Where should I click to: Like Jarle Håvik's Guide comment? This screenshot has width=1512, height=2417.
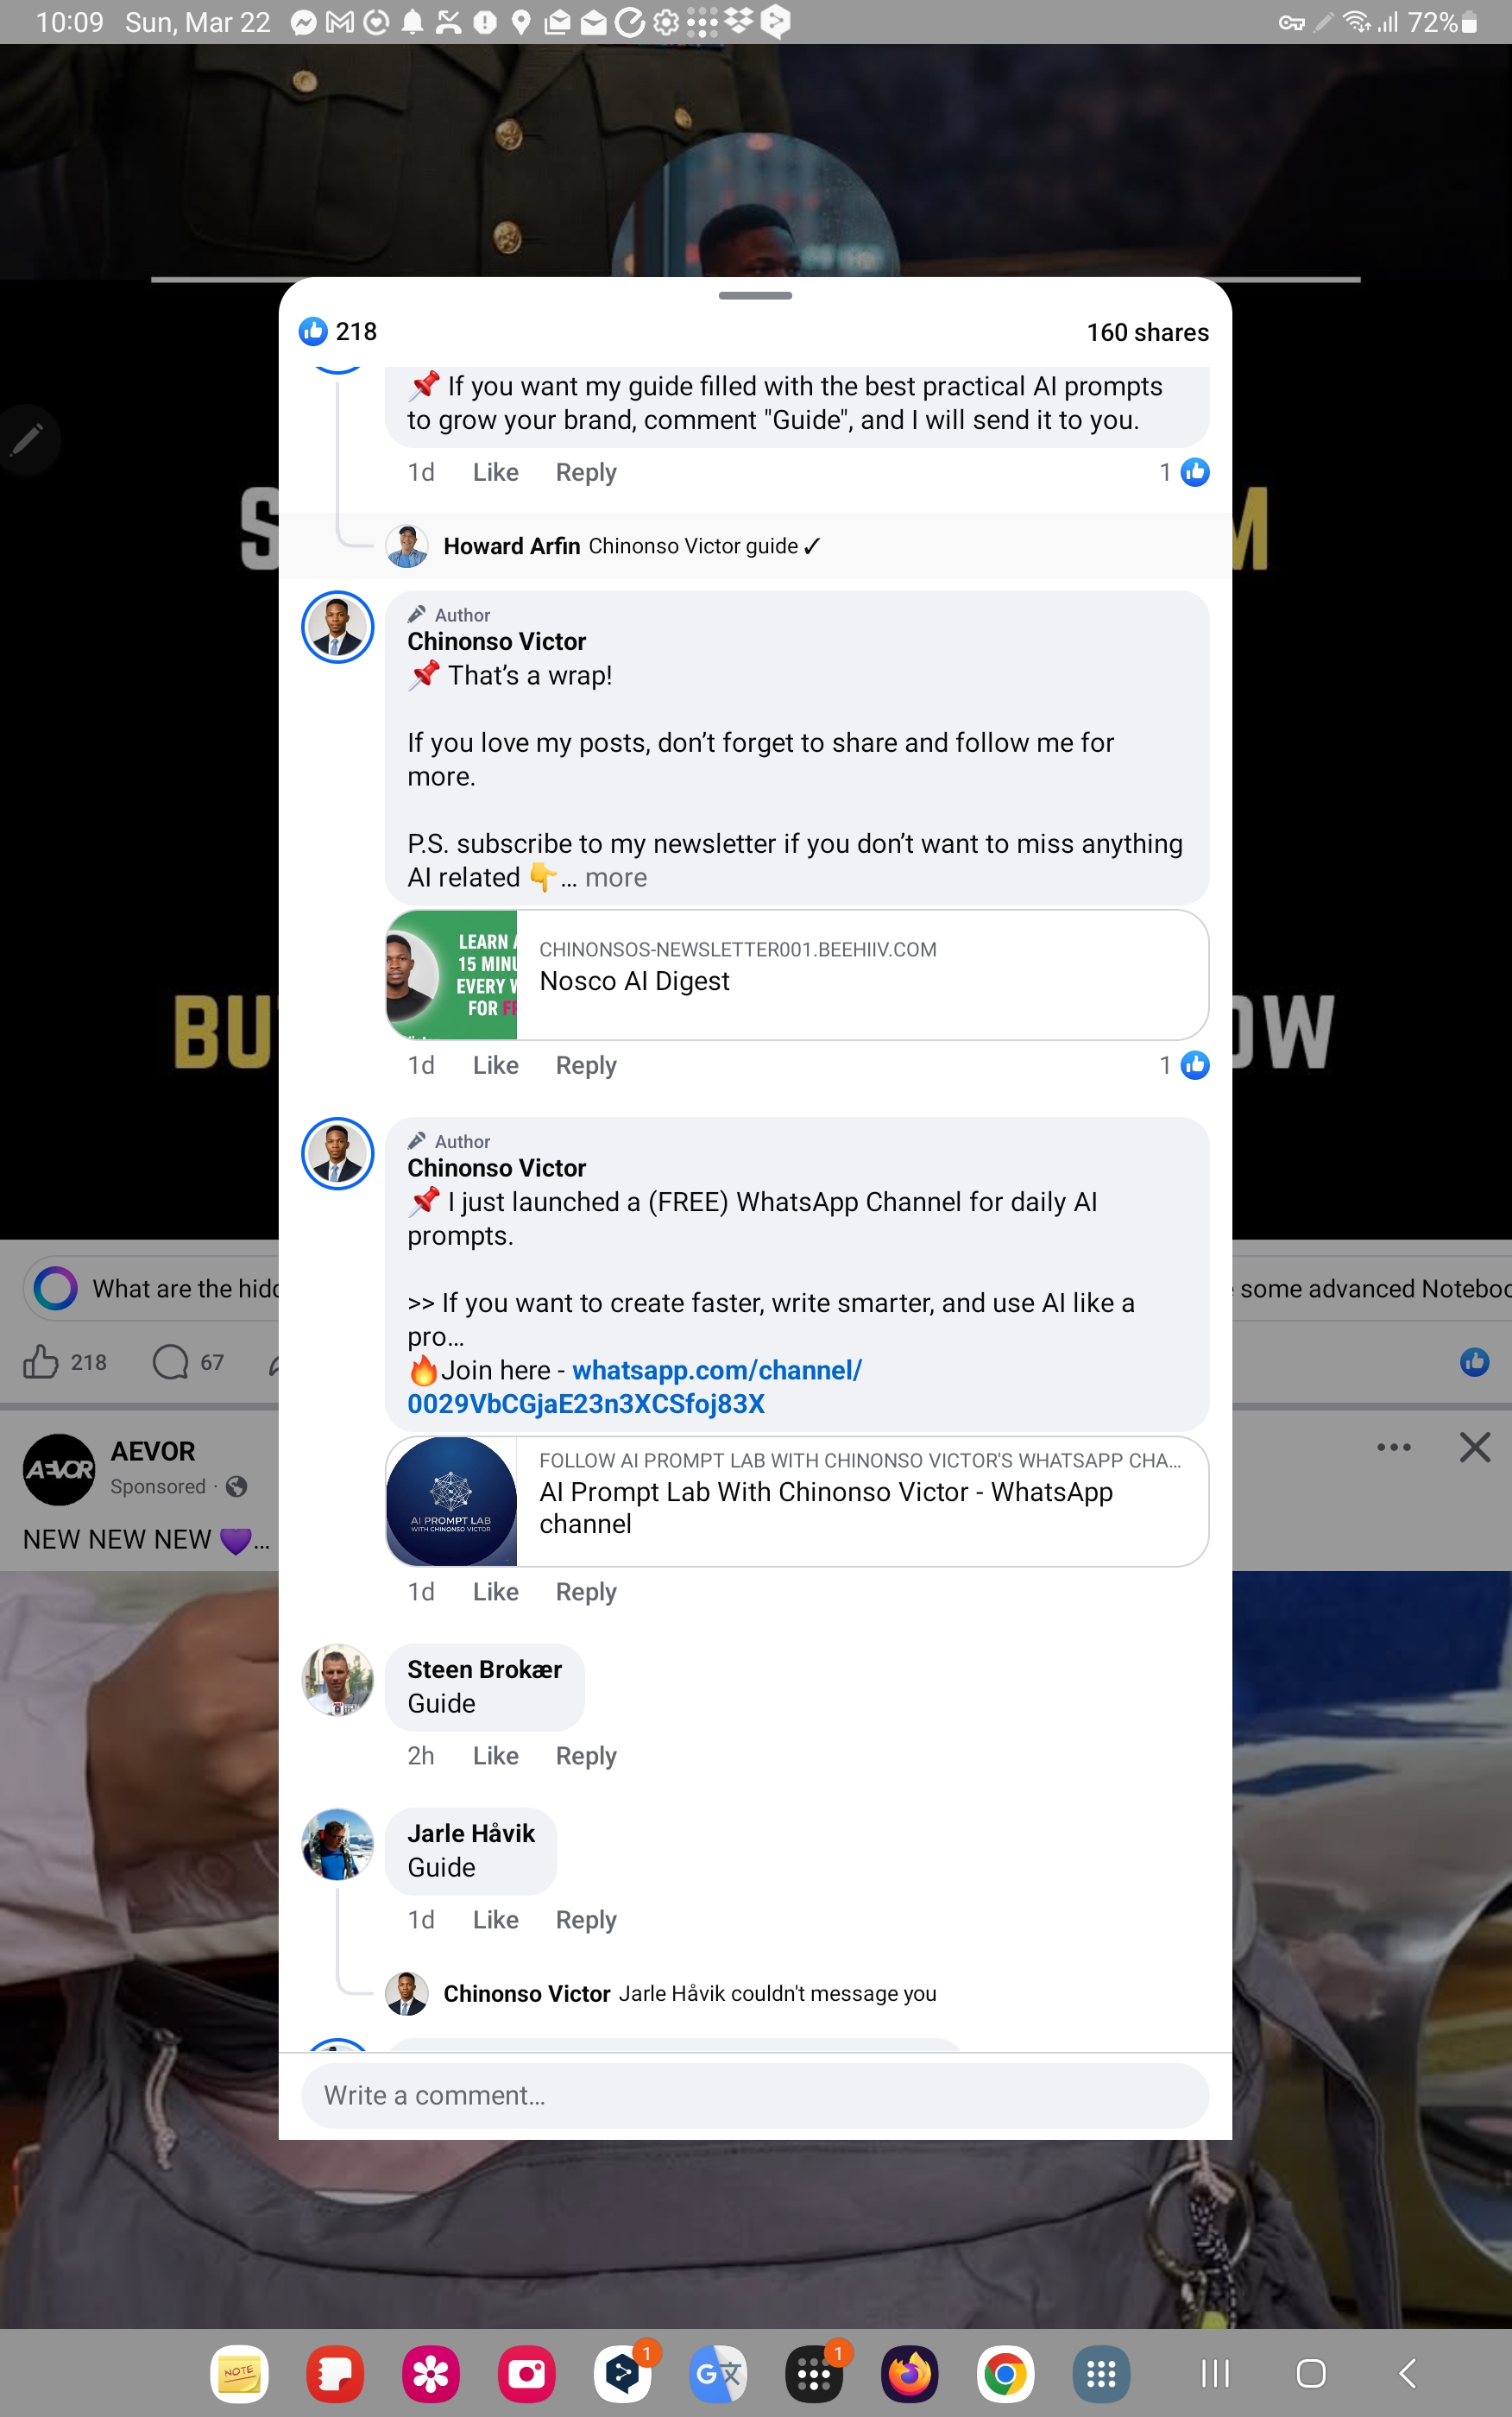(x=495, y=1920)
